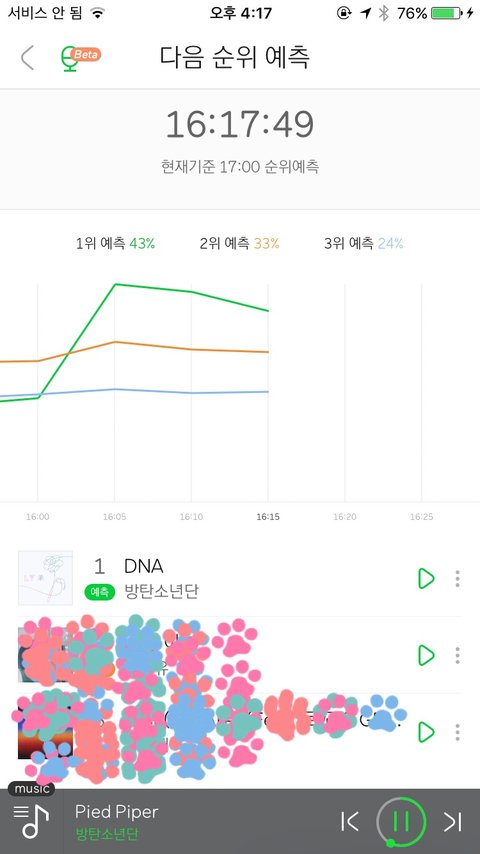Open more options for DNA
Image resolution: width=480 pixels, height=854 pixels.
pos(458,578)
